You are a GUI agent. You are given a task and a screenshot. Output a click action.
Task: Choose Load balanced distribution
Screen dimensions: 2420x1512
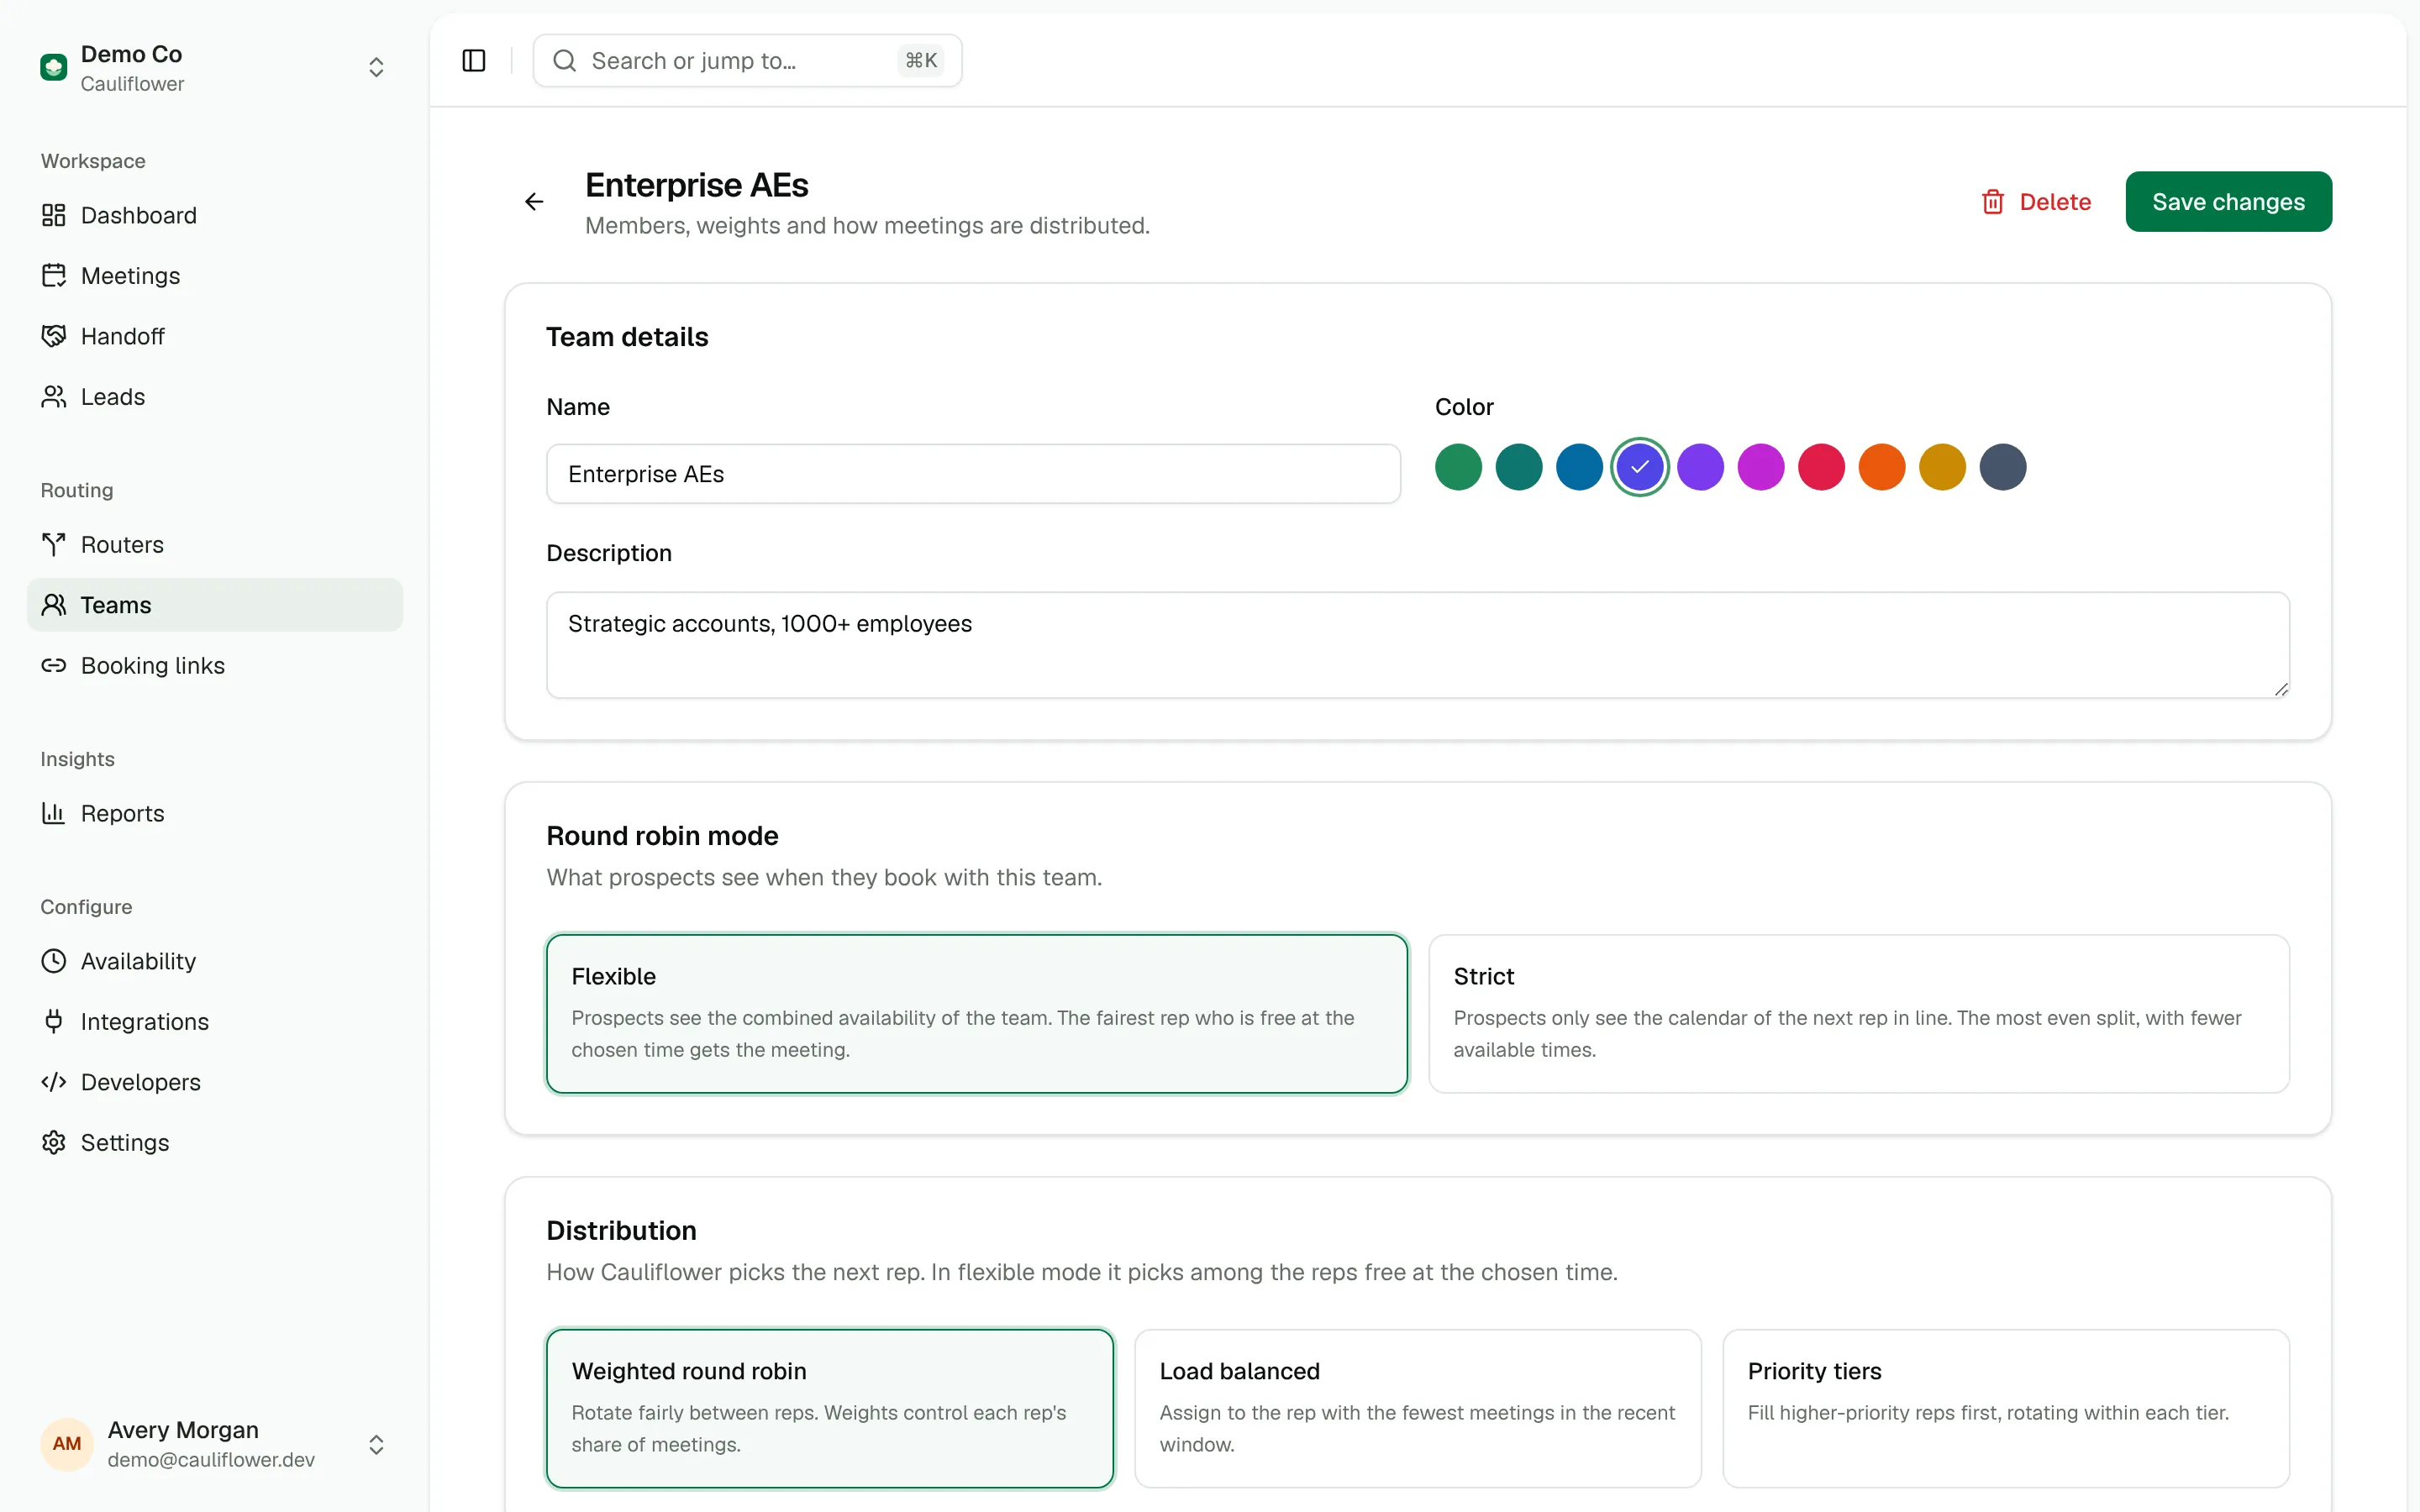tap(1418, 1408)
